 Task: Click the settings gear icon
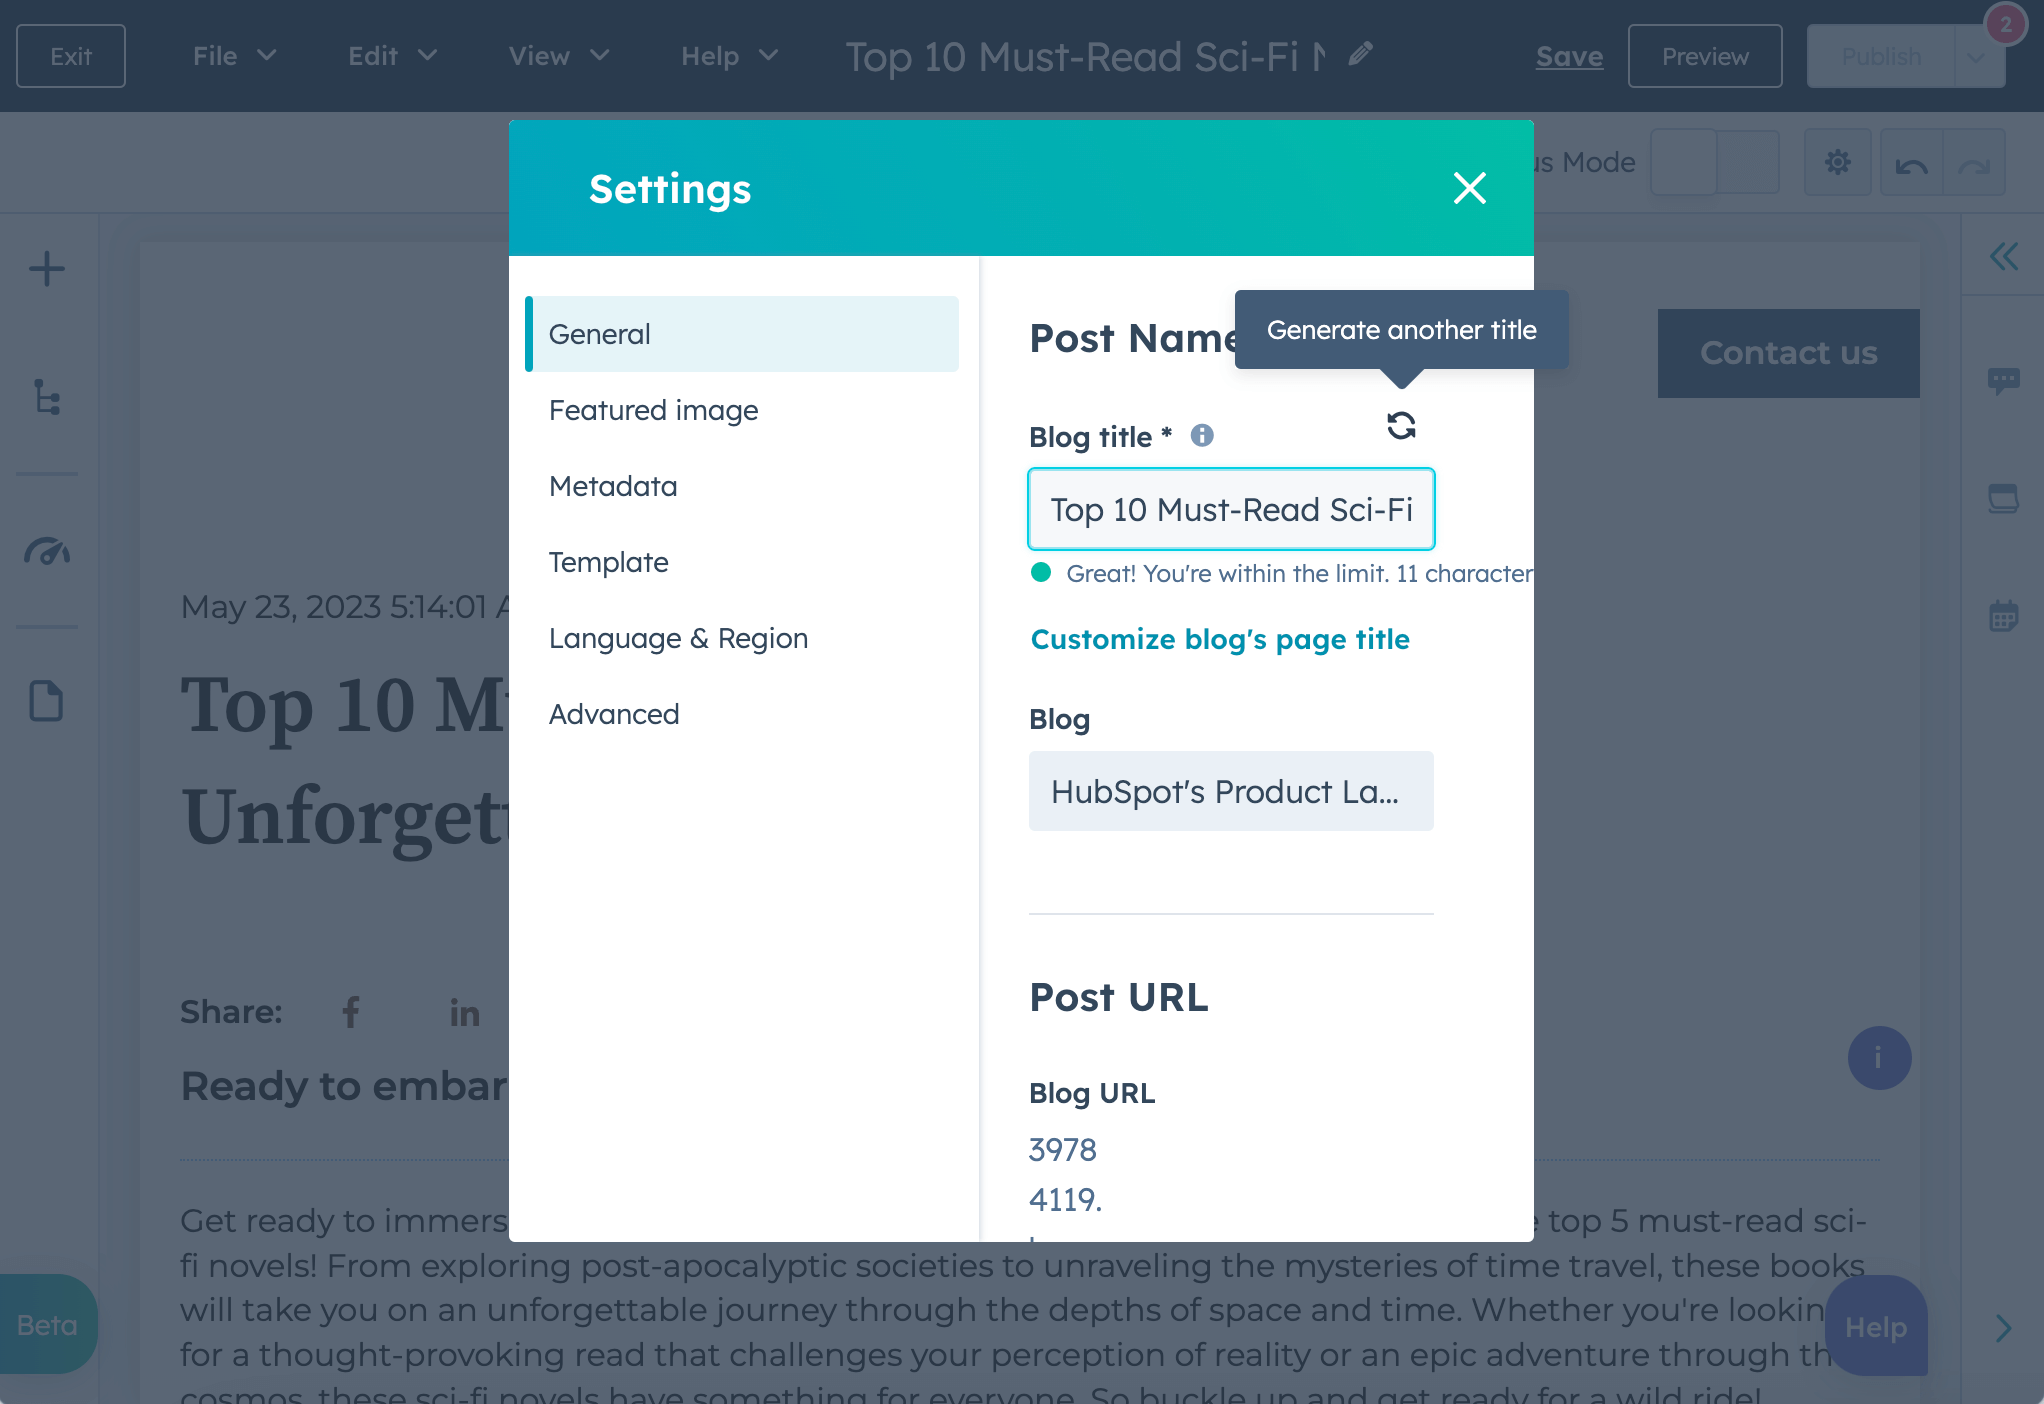coord(1839,163)
